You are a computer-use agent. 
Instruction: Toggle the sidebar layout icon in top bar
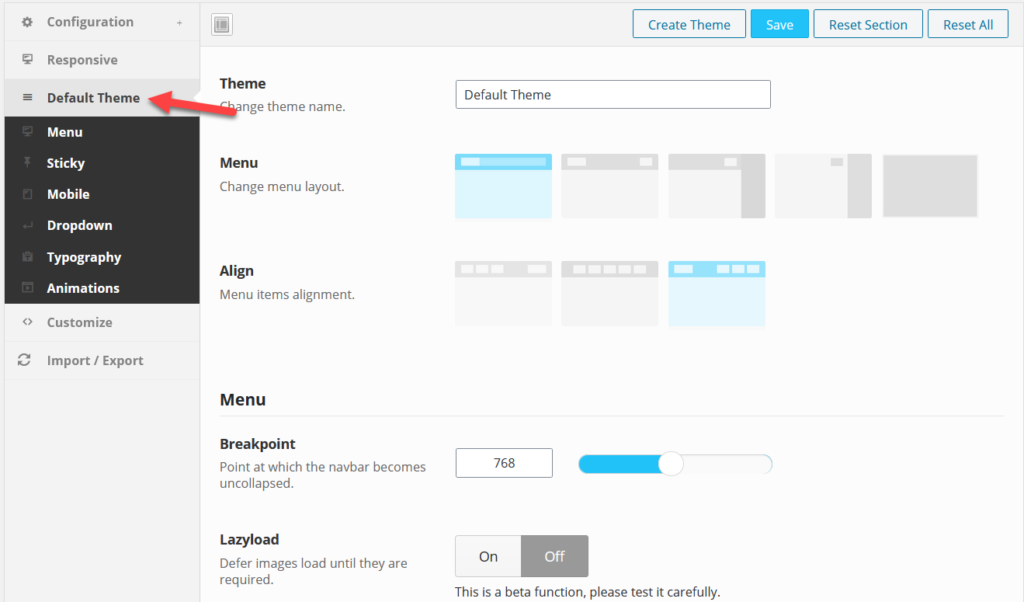click(222, 25)
